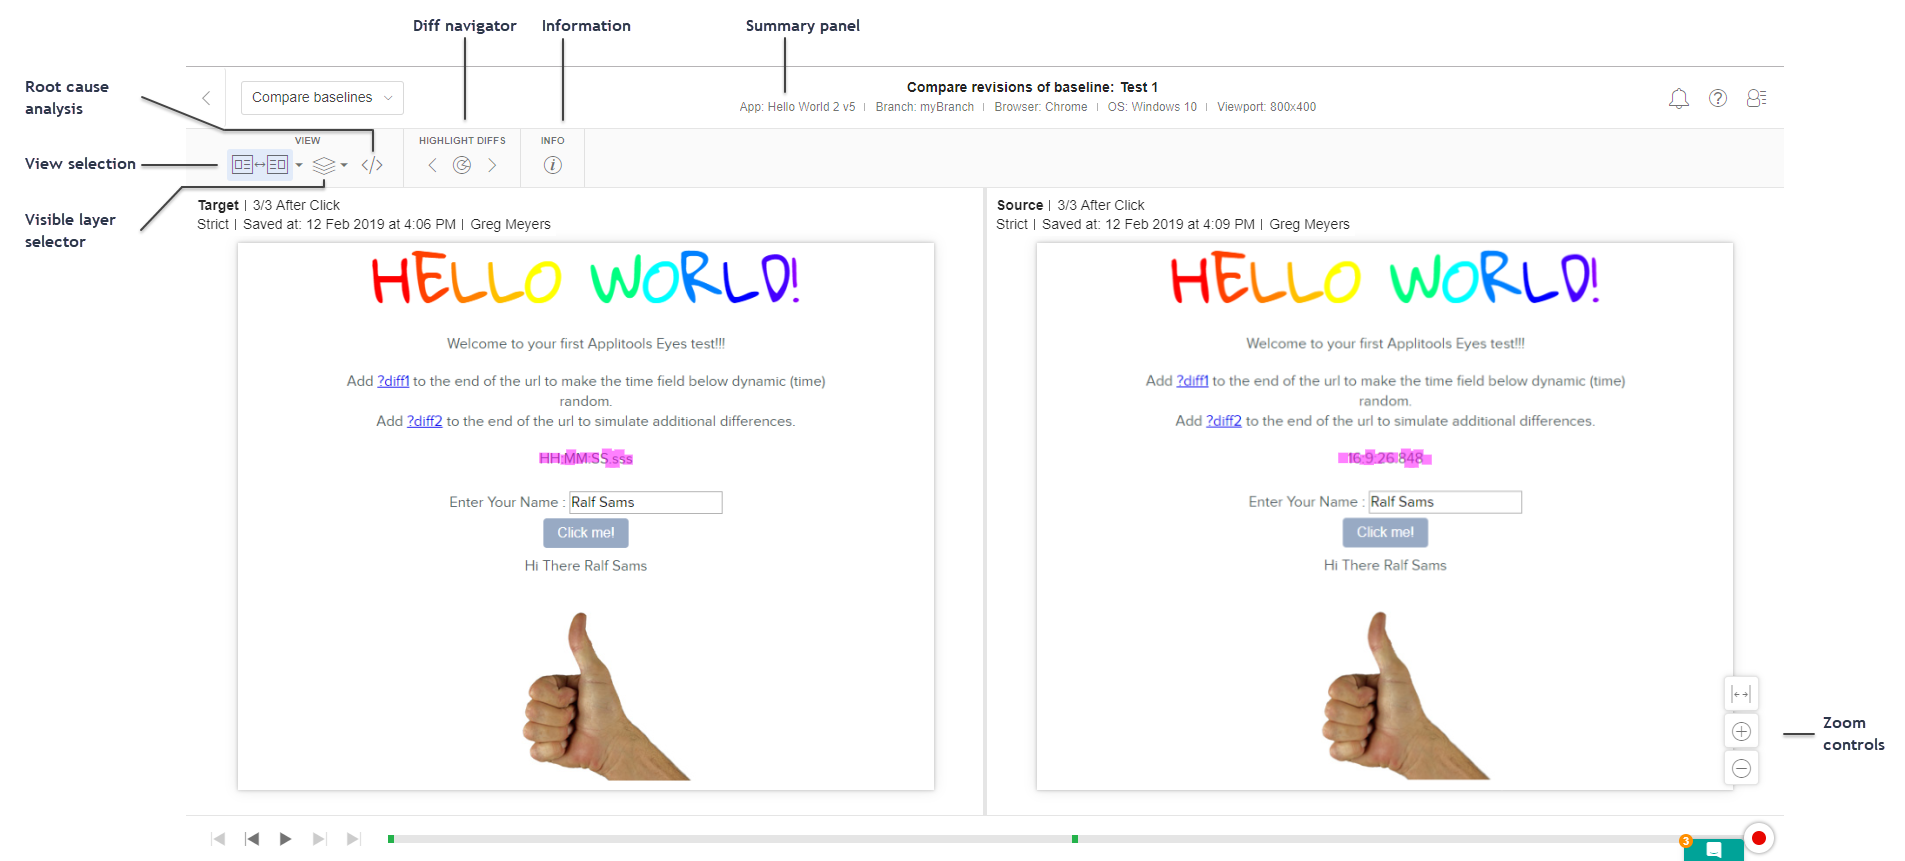Screen dimensions: 1905x861
Task: Fit image to width zoom control
Action: pyautogui.click(x=1741, y=694)
